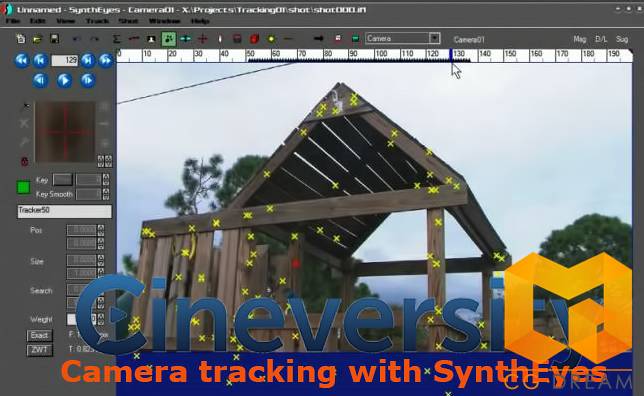Click the white pin toolbar icon
644x396 pixels.
tap(220, 39)
